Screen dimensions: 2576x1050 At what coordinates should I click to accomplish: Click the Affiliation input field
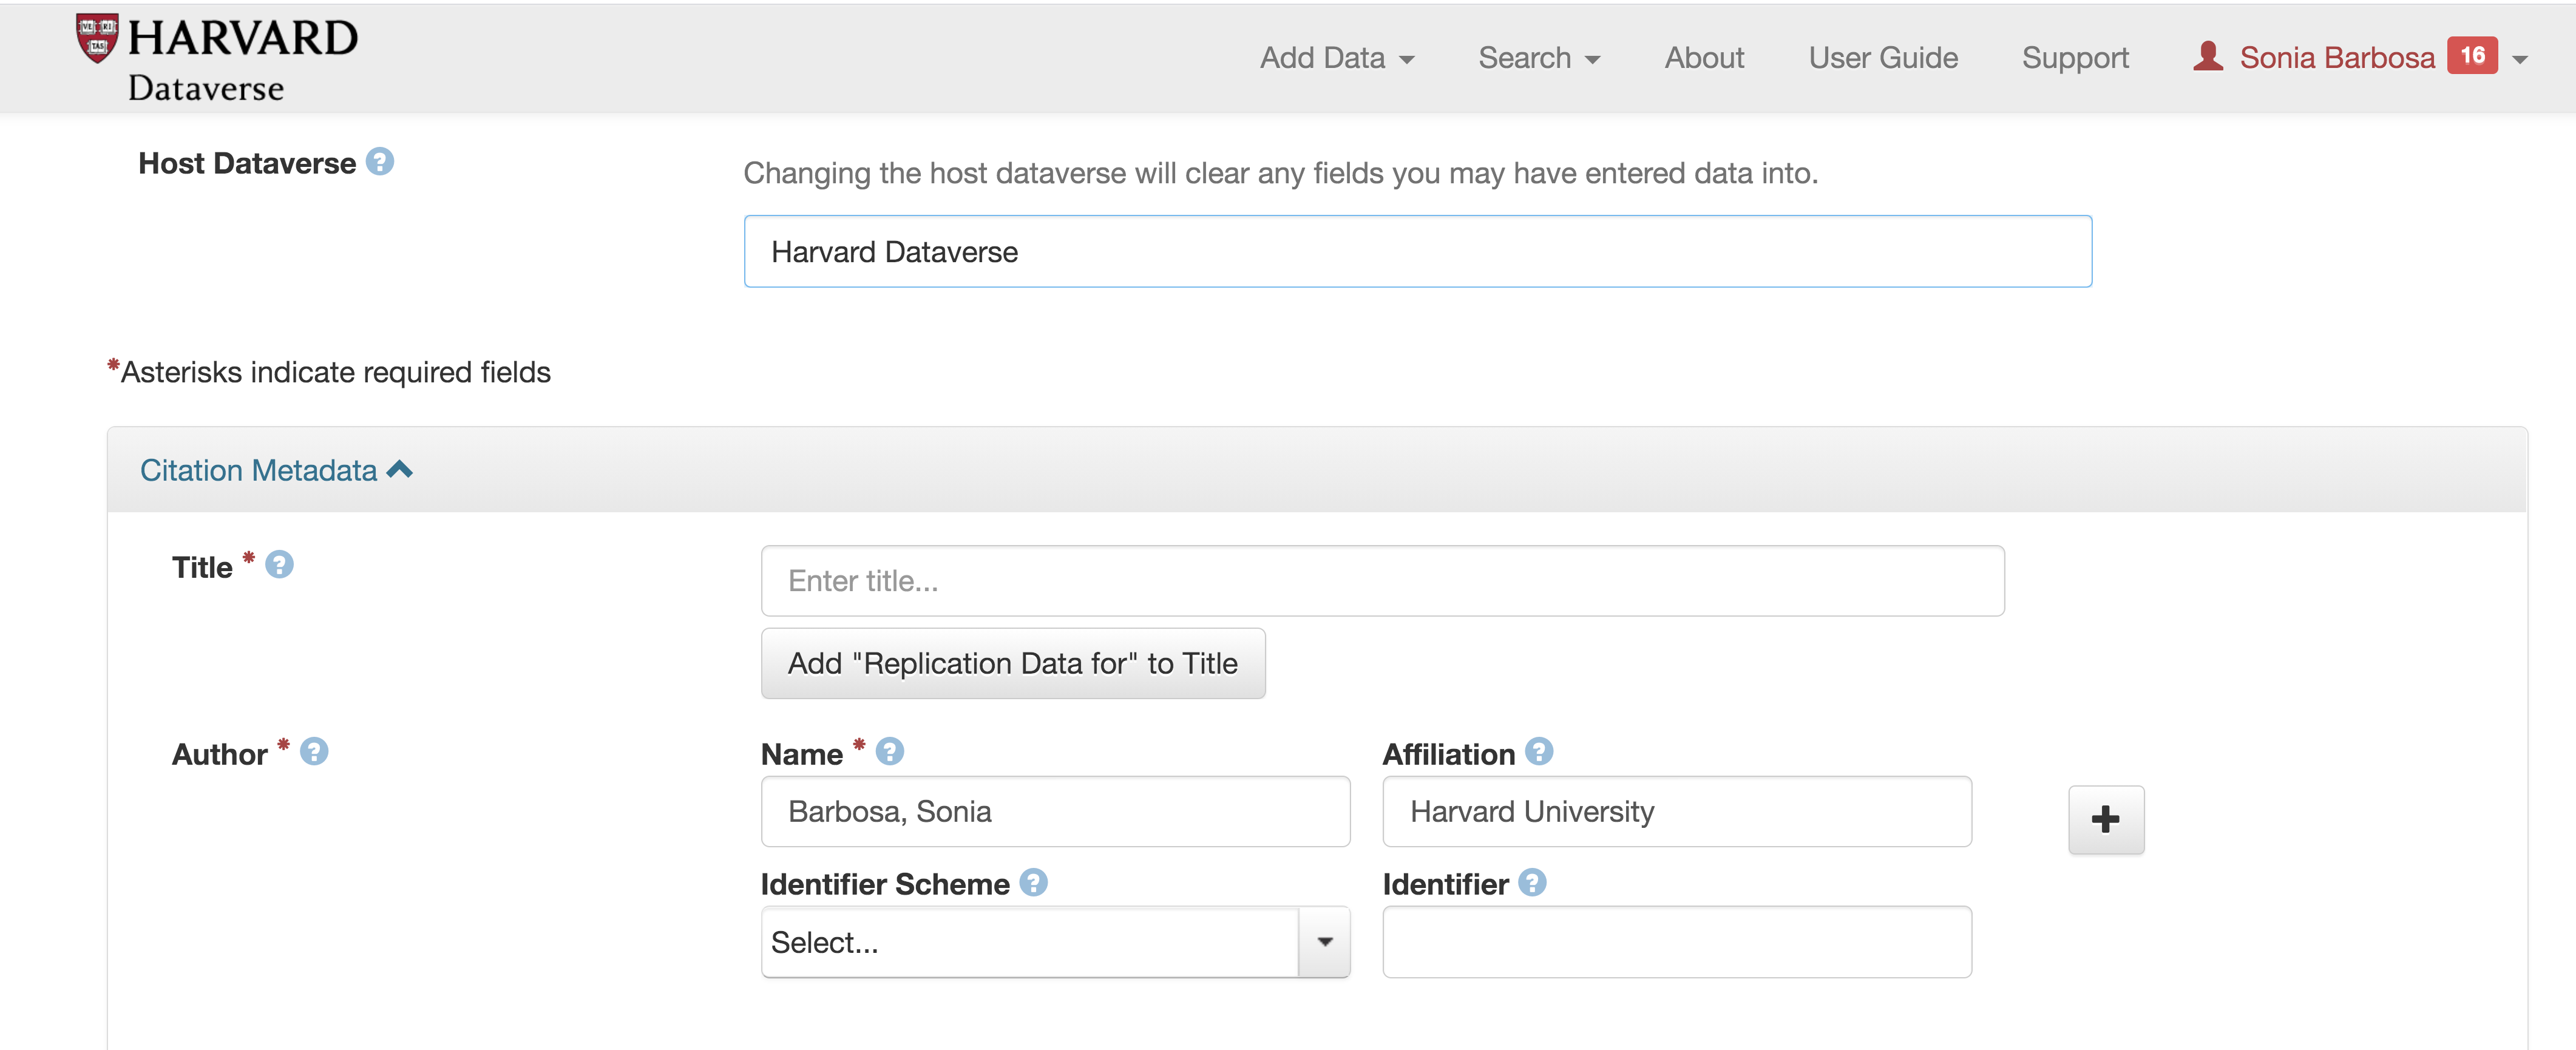point(1677,812)
